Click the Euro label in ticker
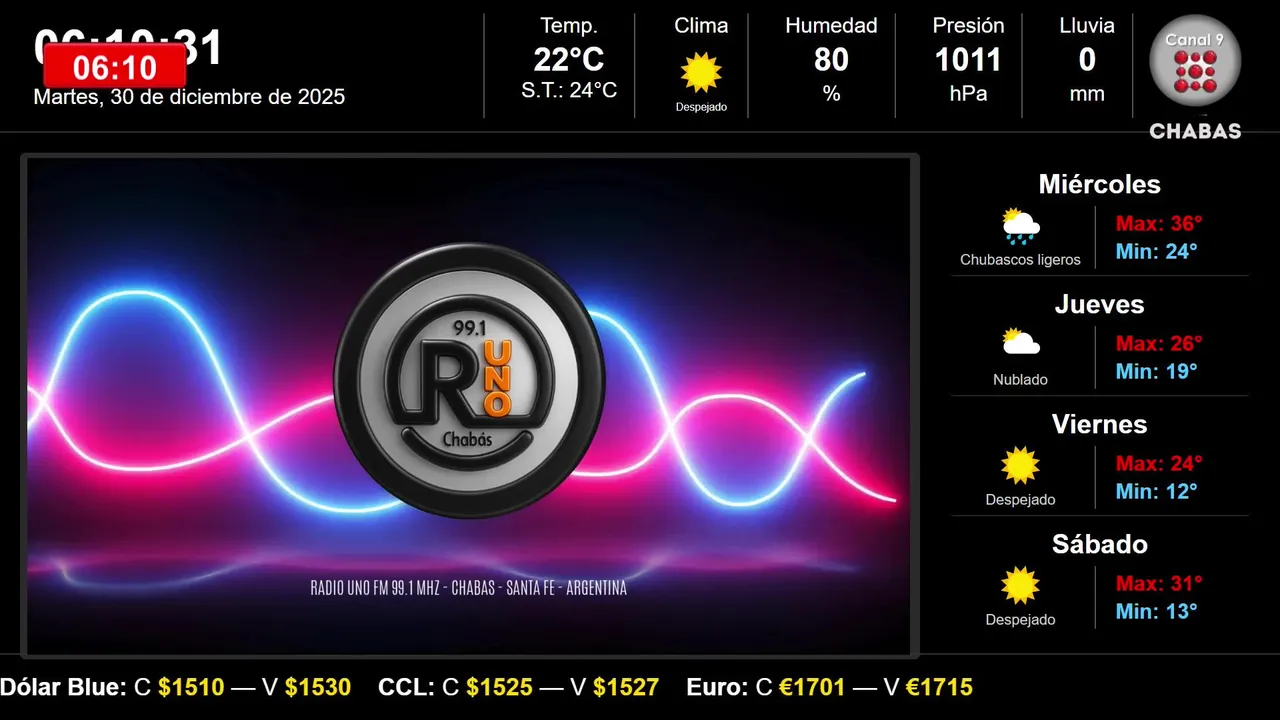Viewport: 1280px width, 720px height. pos(717,687)
